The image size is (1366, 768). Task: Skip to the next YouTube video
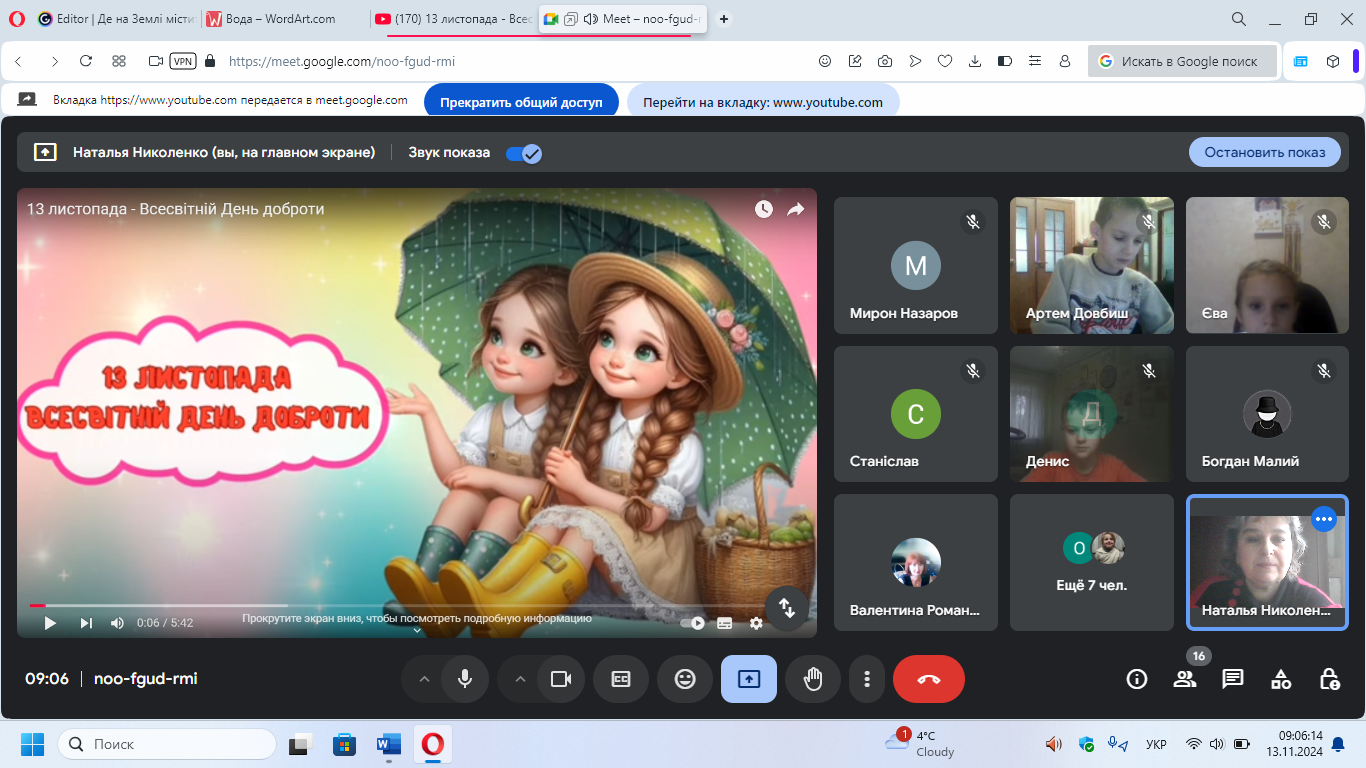pyautogui.click(x=86, y=622)
